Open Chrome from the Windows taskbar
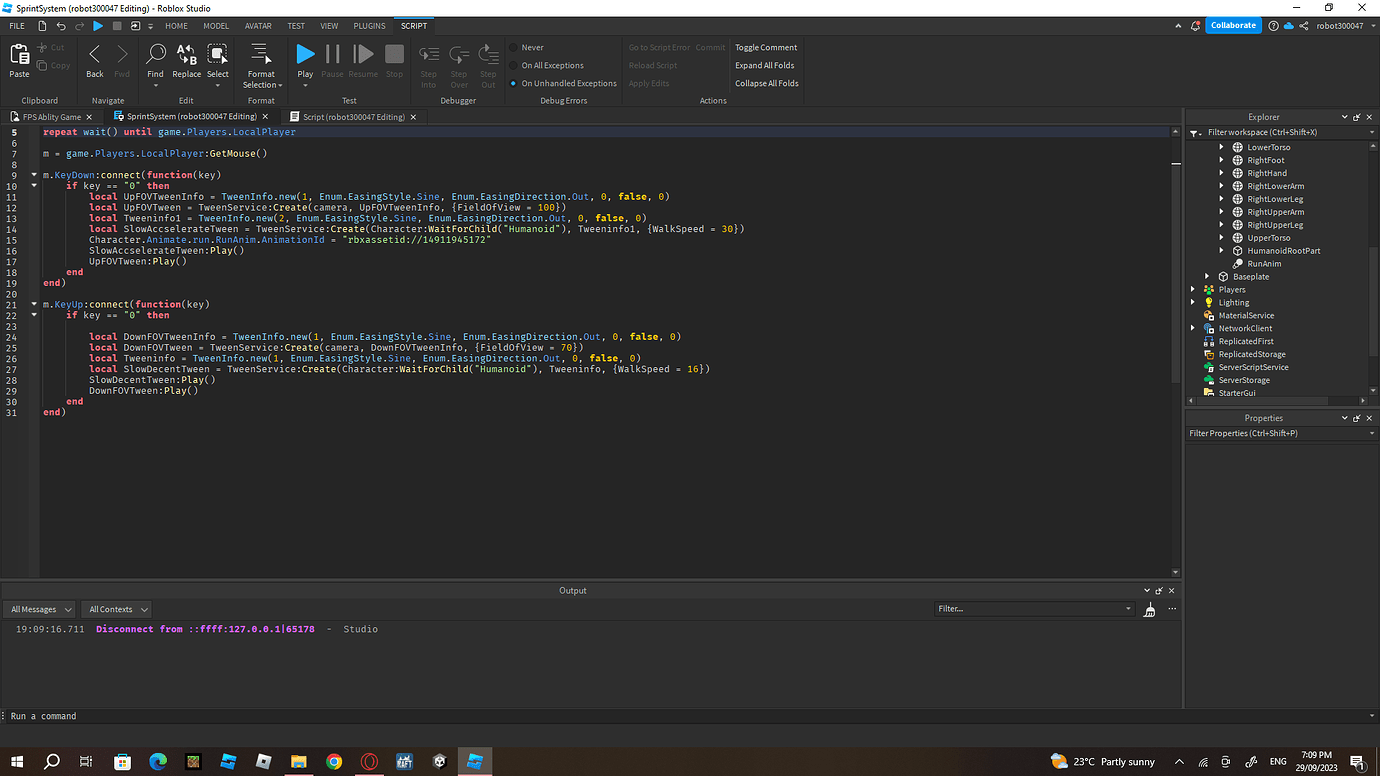The width and height of the screenshot is (1380, 776). click(334, 762)
